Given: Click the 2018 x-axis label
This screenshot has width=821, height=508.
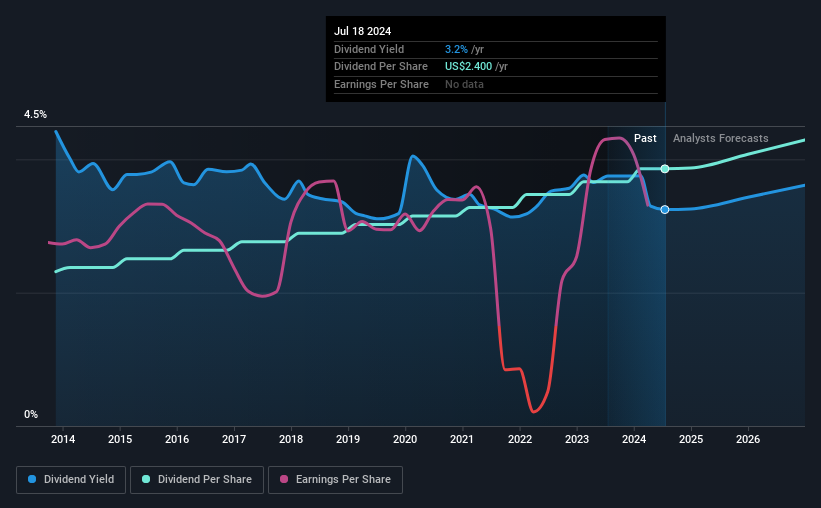Looking at the screenshot, I should pyautogui.click(x=291, y=439).
